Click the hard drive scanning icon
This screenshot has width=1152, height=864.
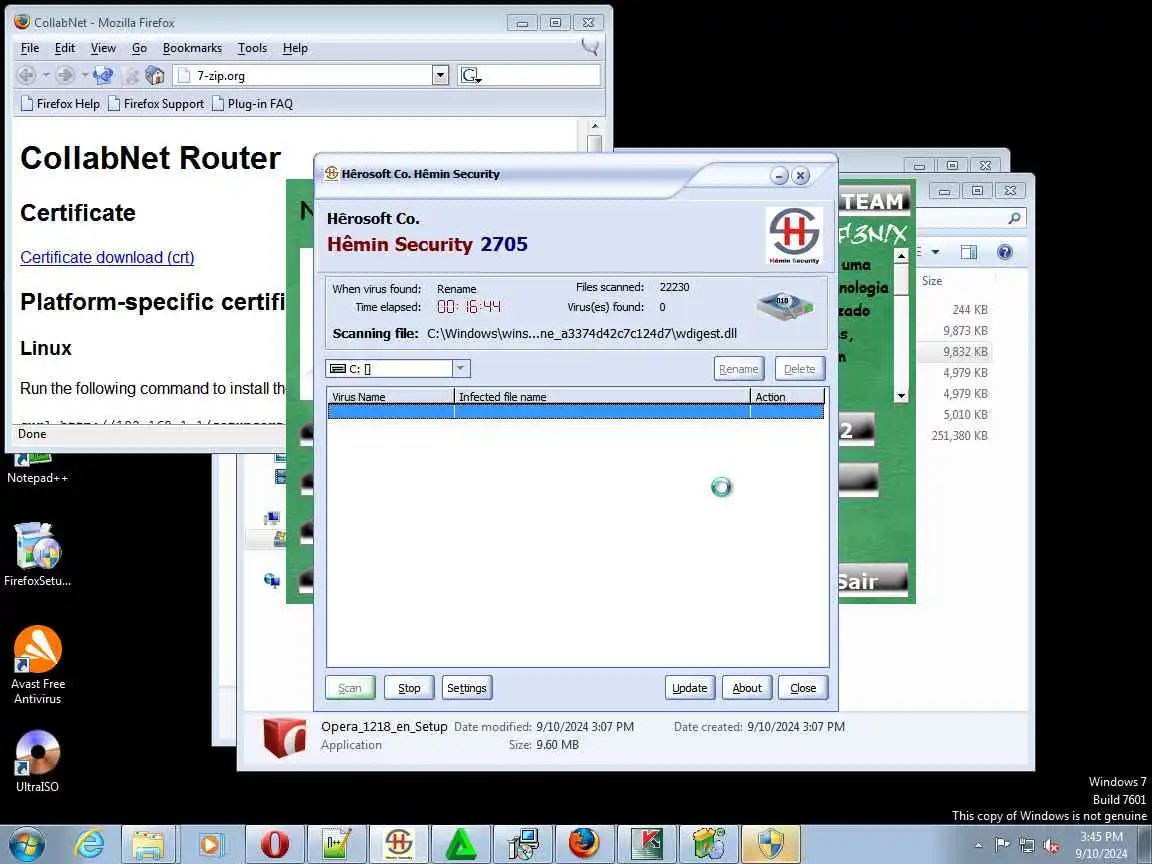pos(785,305)
